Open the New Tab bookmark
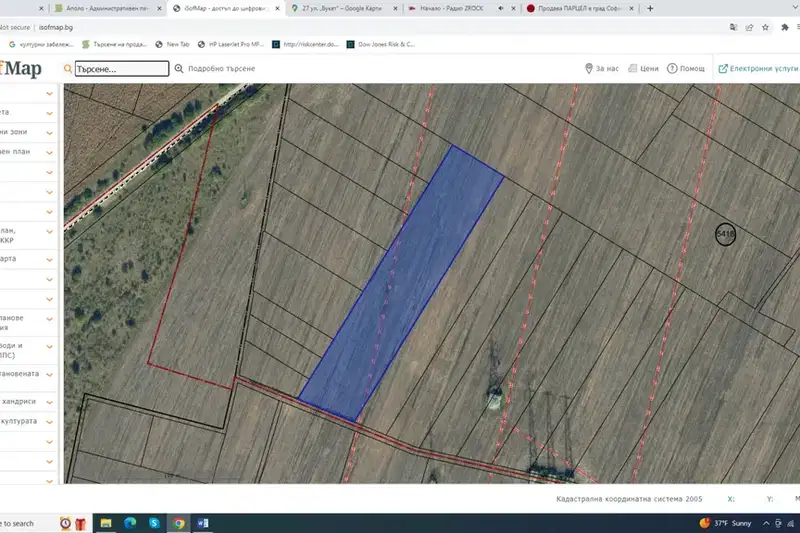 172,44
